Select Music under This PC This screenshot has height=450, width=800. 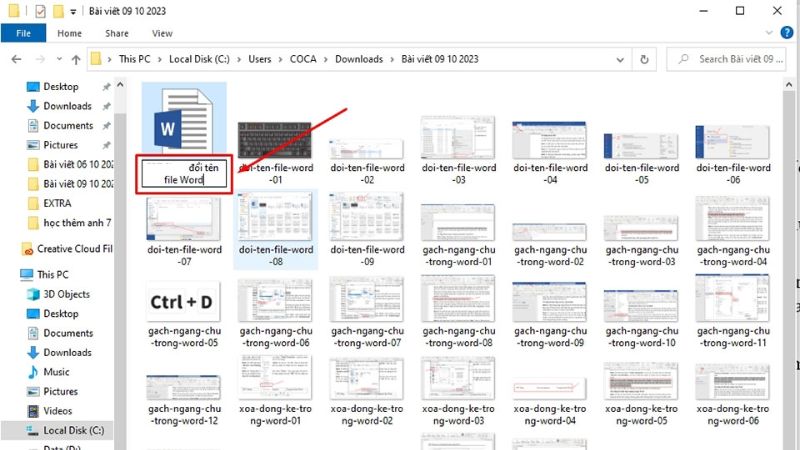pyautogui.click(x=56, y=372)
